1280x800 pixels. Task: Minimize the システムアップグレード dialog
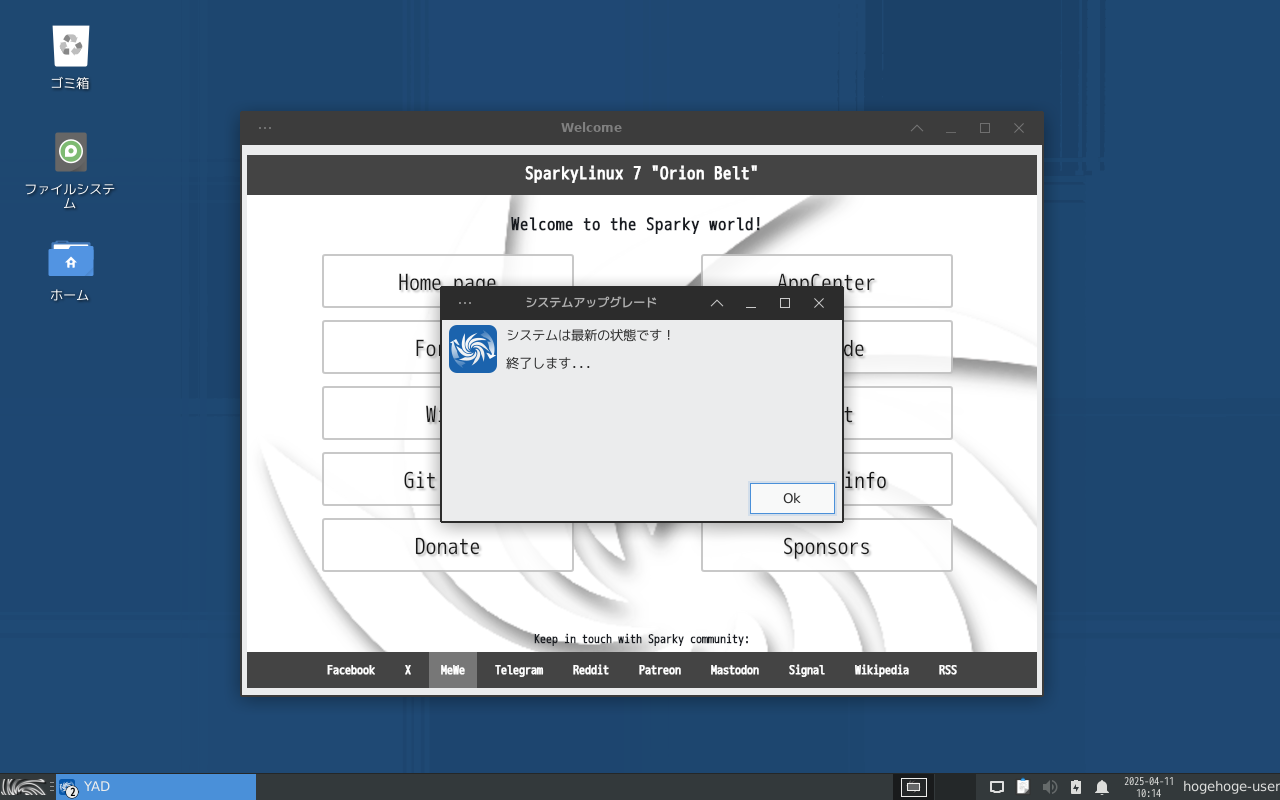(x=751, y=303)
